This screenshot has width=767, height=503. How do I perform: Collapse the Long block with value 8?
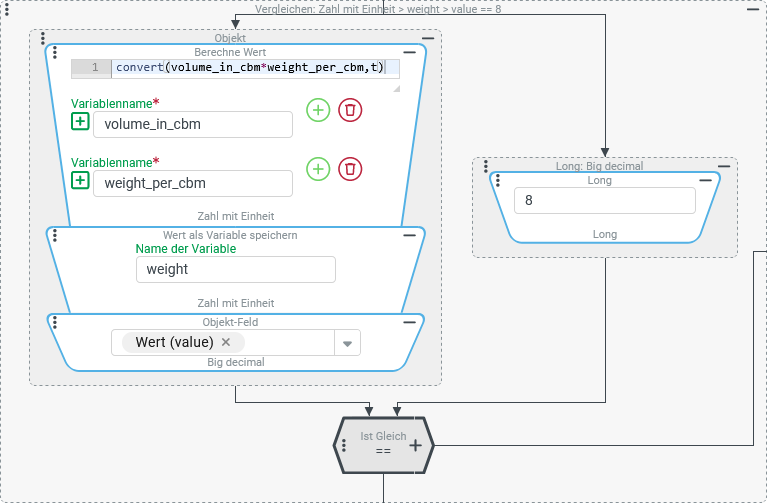[x=706, y=181]
